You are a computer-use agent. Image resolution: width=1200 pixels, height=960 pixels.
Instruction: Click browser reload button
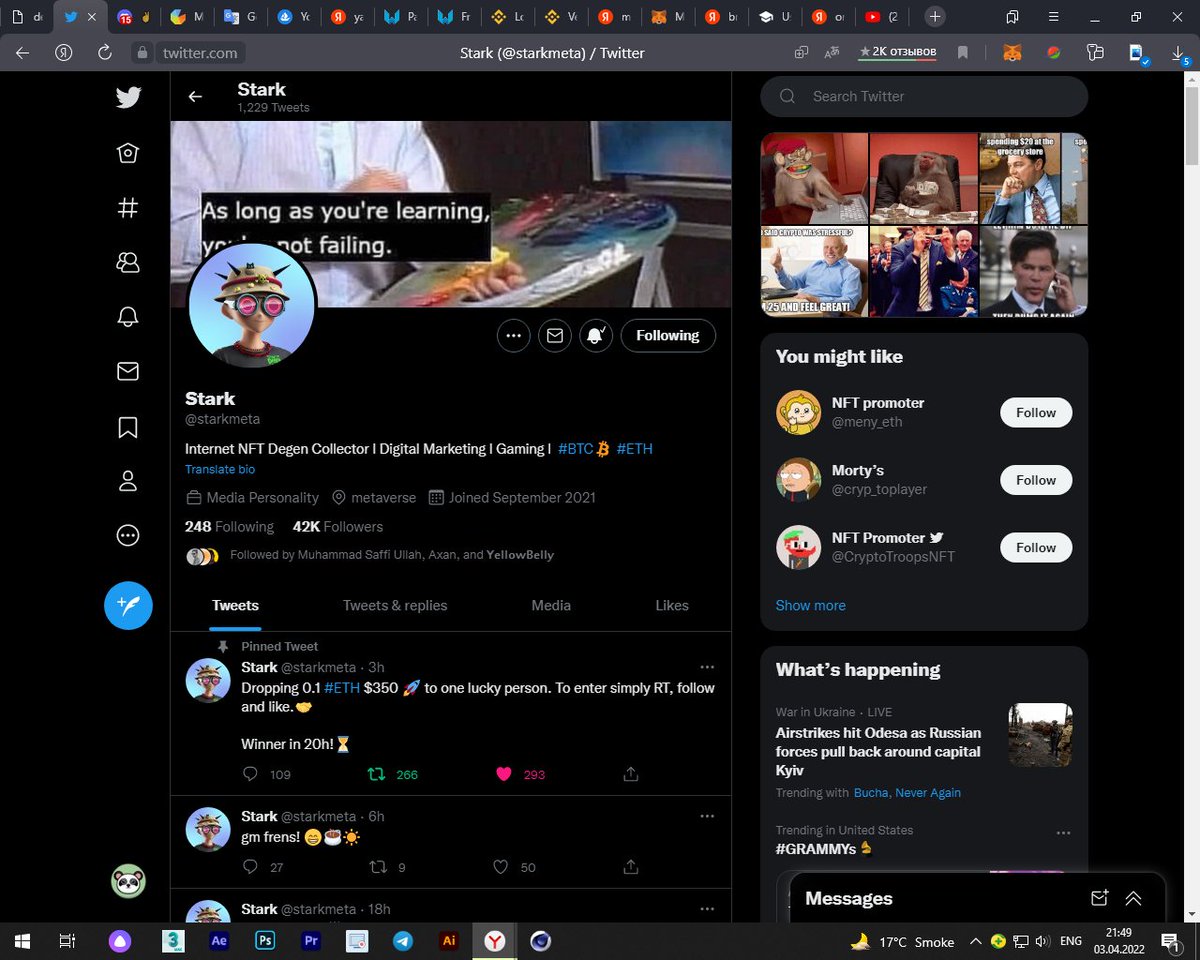tap(105, 52)
